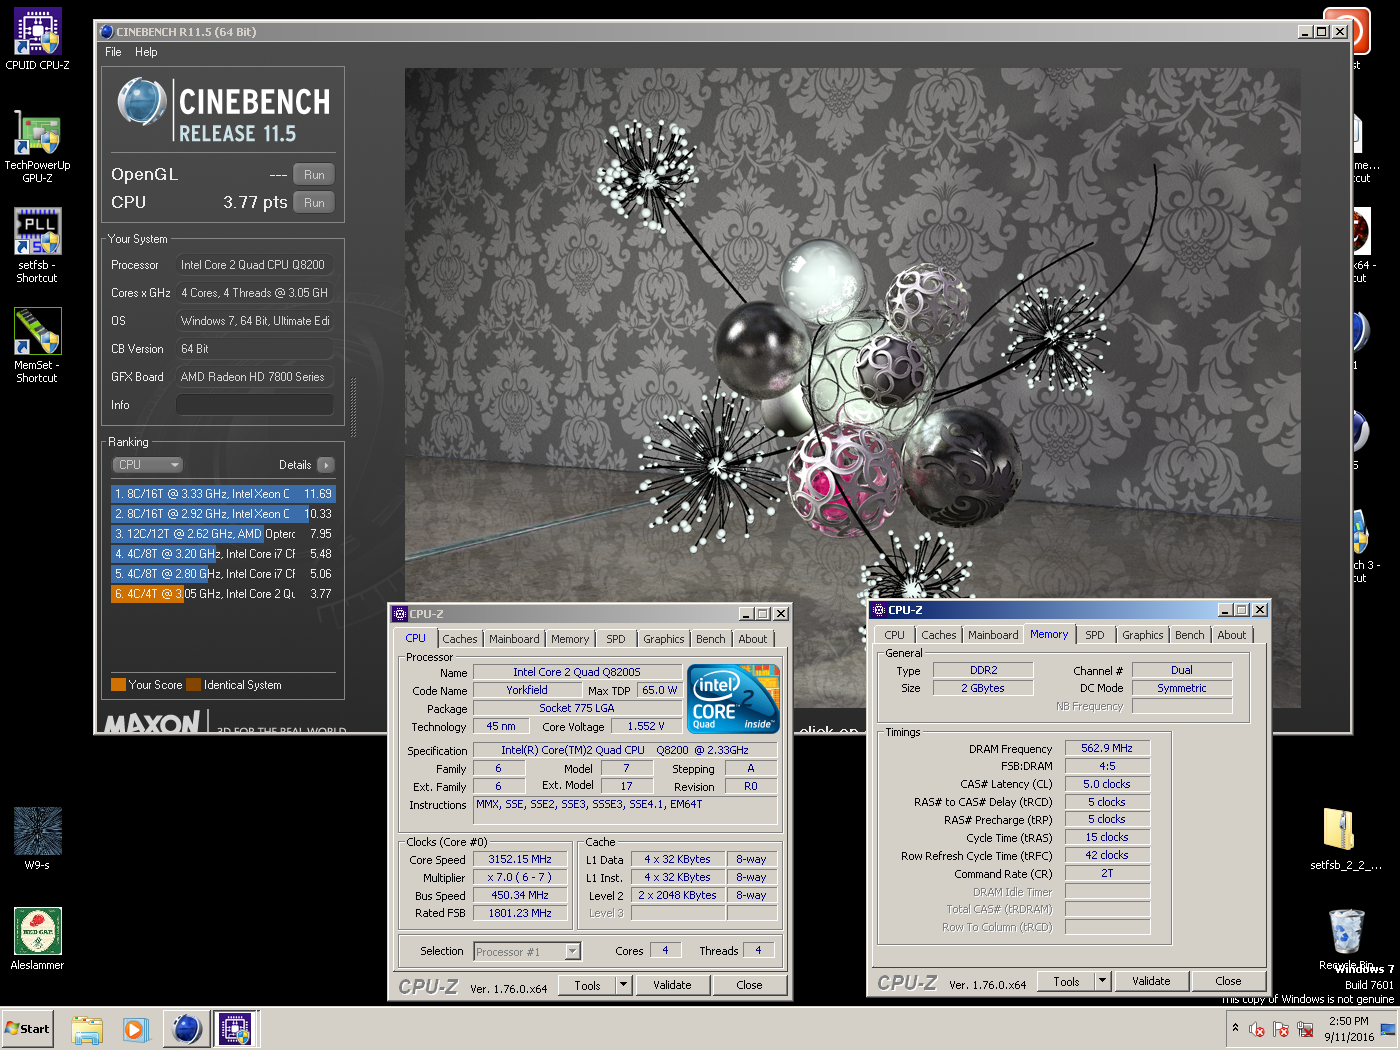Run the CPU benchmark
The image size is (1400, 1050).
314,203
